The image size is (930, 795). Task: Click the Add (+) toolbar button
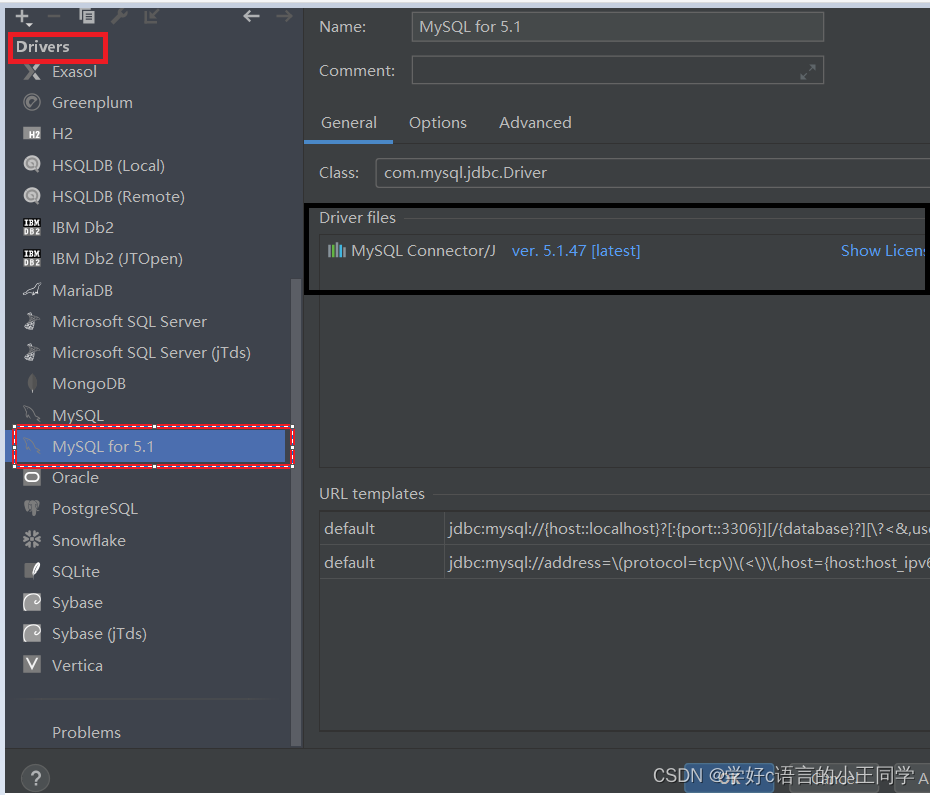pyautogui.click(x=22, y=17)
